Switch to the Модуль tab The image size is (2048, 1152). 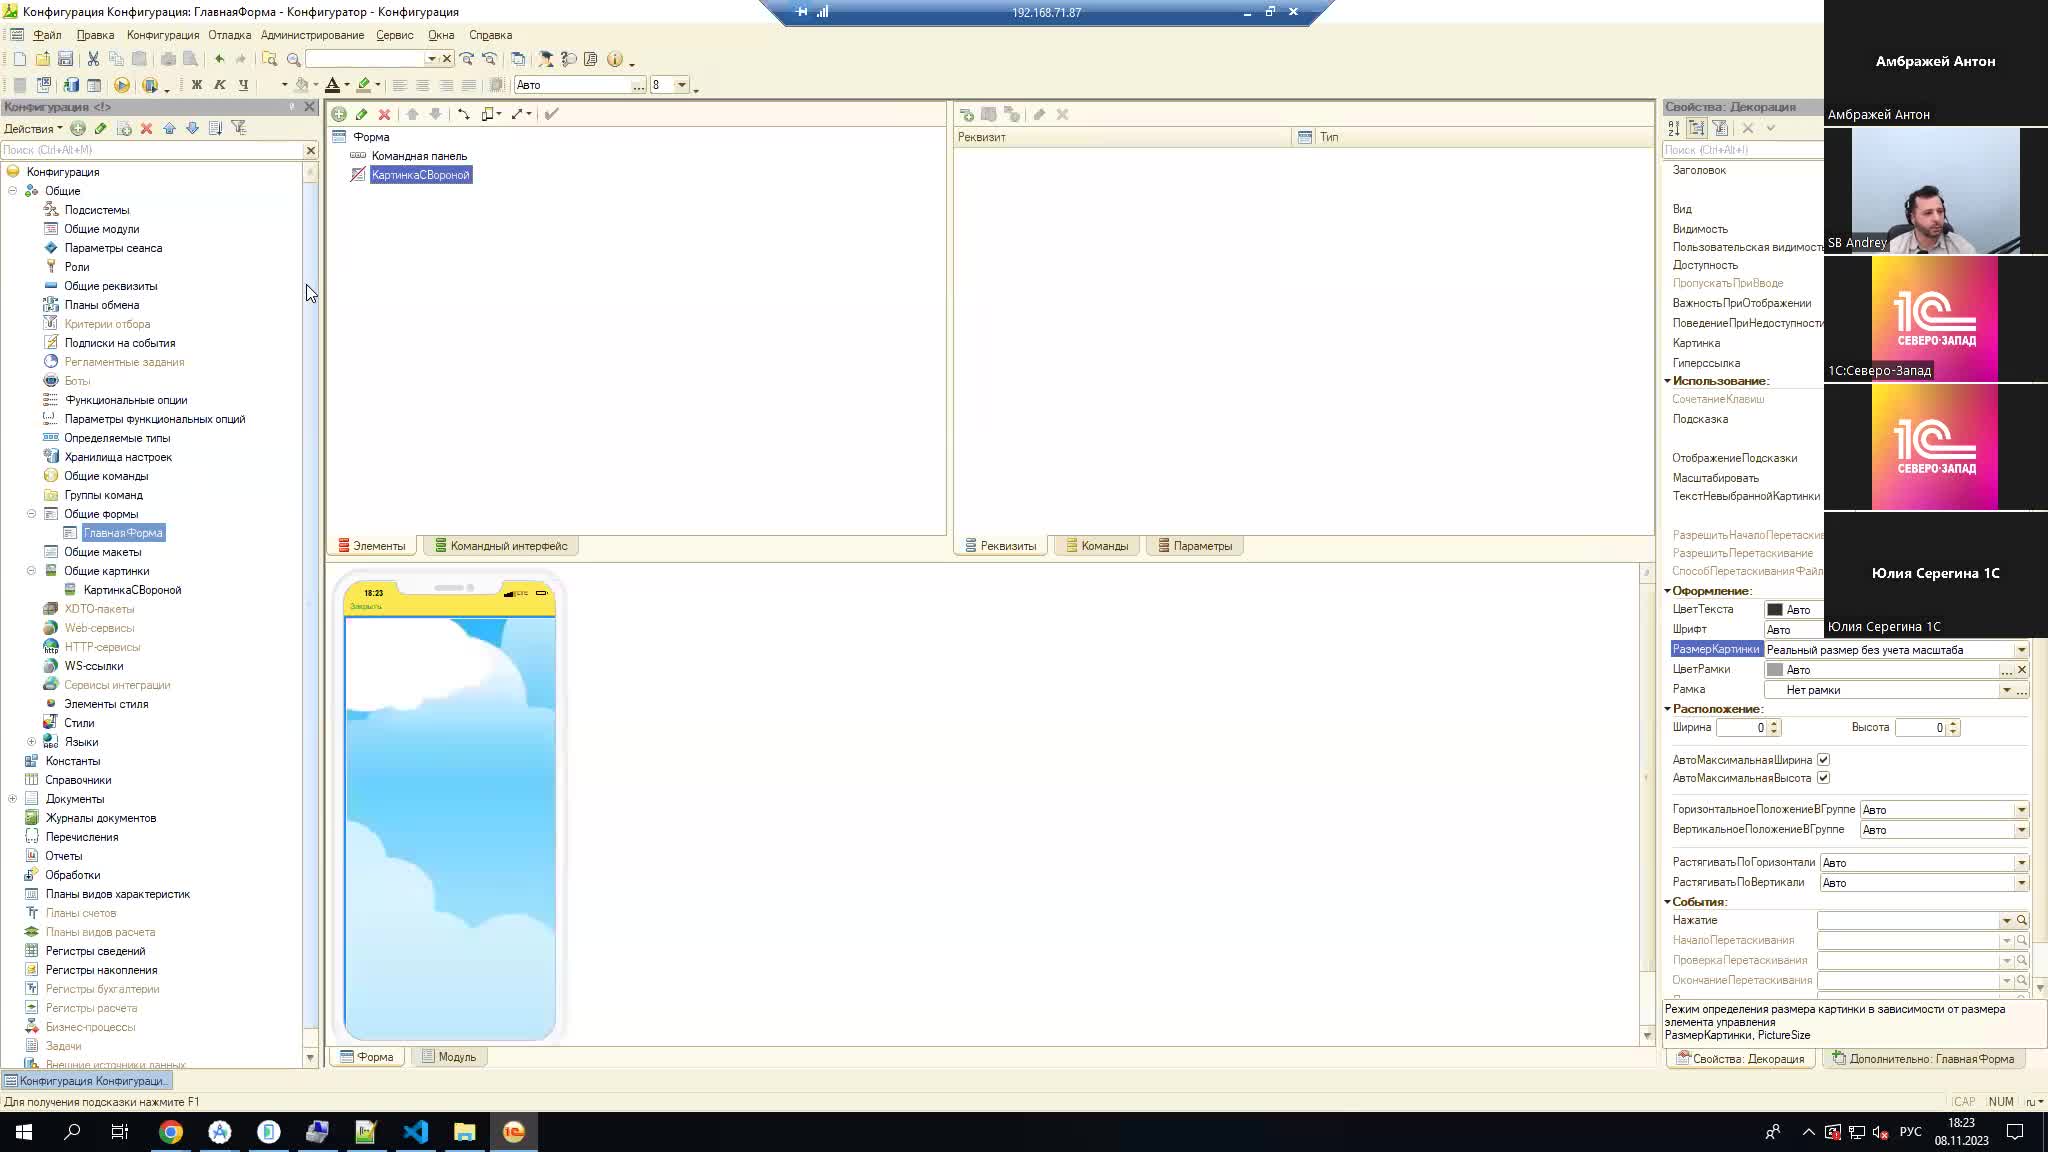coord(449,1057)
